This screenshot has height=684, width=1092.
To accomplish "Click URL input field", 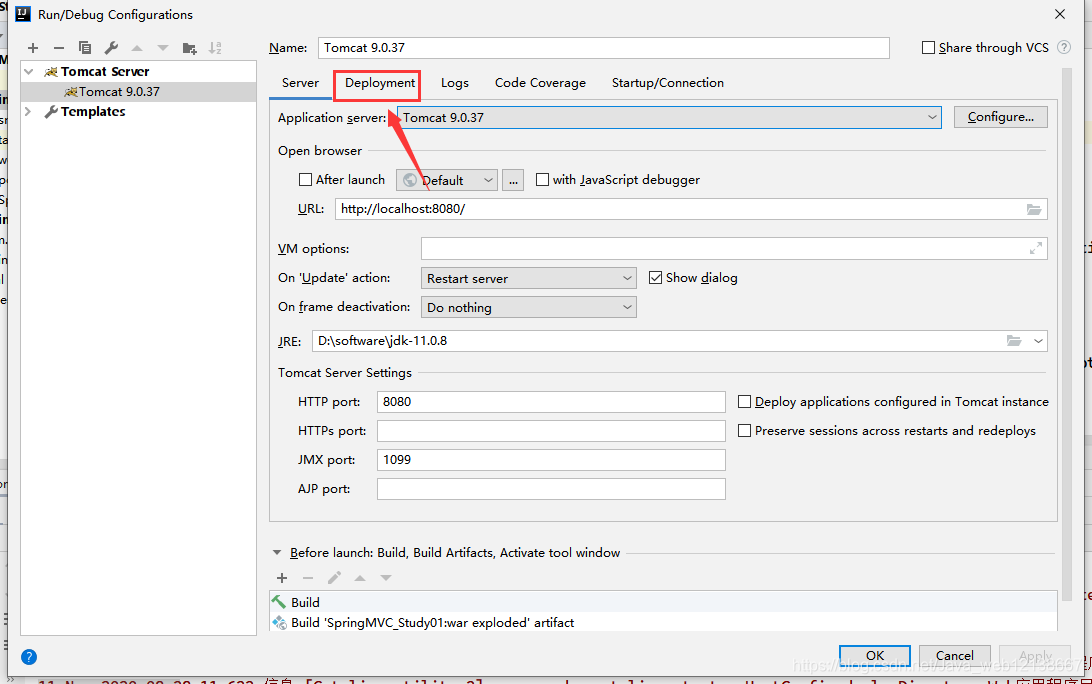I will pos(691,209).
